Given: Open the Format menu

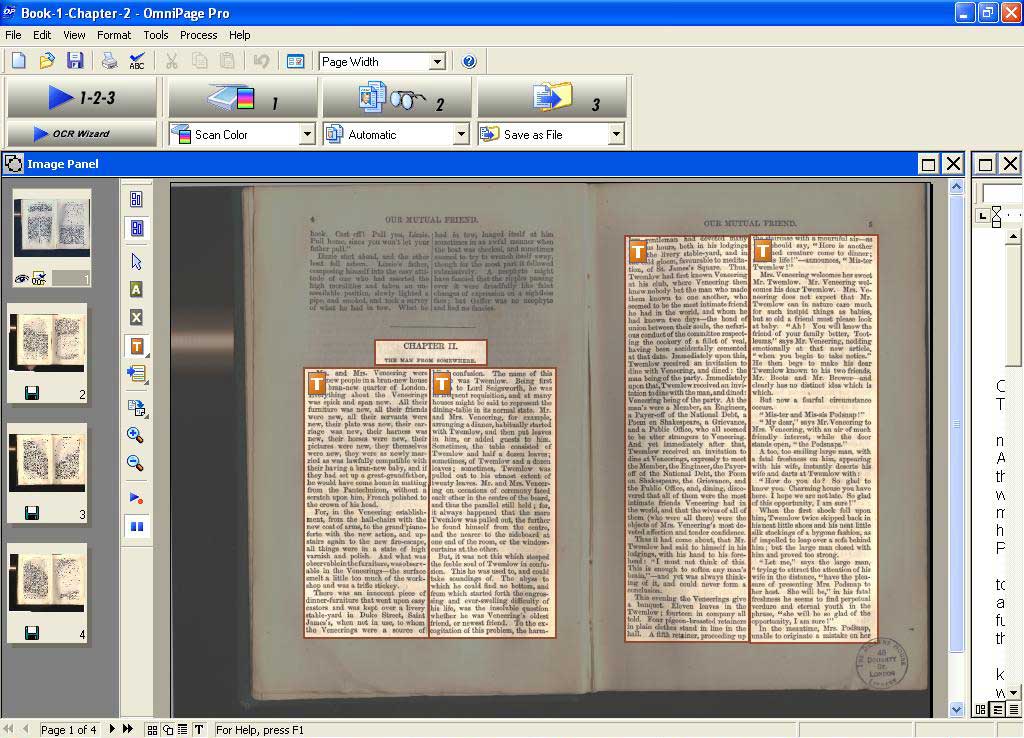Looking at the screenshot, I should coord(114,35).
